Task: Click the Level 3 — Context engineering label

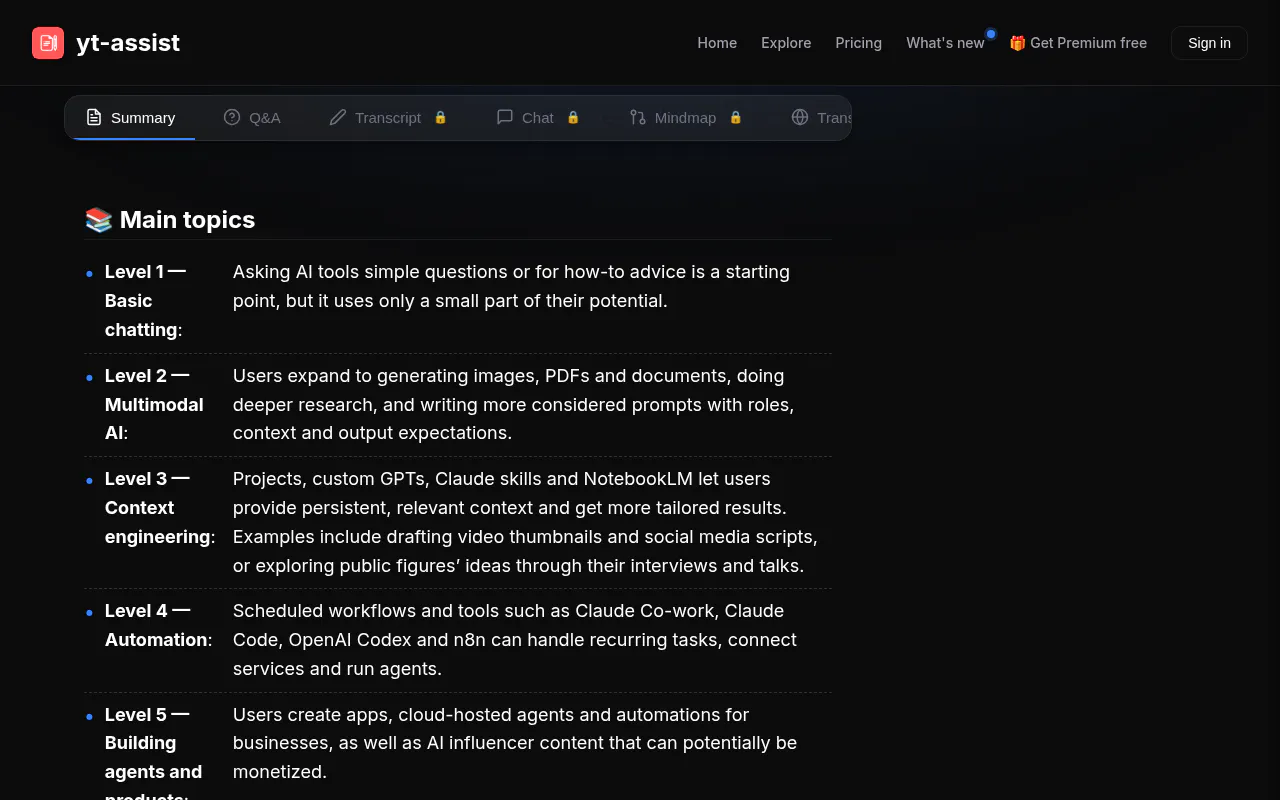Action: [x=160, y=508]
